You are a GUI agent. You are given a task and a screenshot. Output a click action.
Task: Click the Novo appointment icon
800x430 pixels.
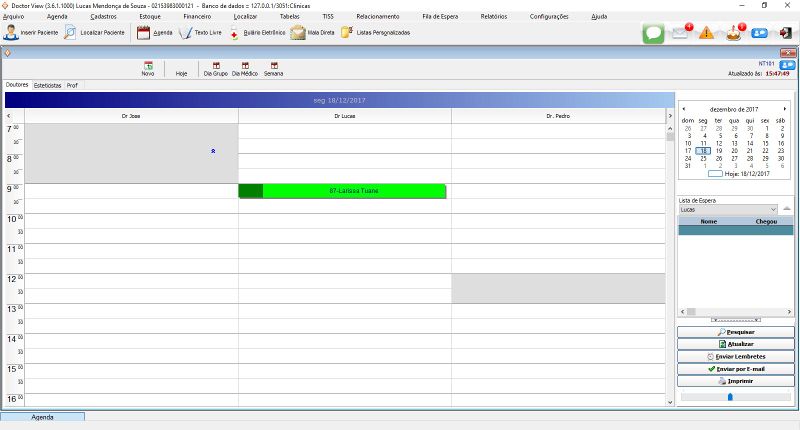tap(148, 68)
